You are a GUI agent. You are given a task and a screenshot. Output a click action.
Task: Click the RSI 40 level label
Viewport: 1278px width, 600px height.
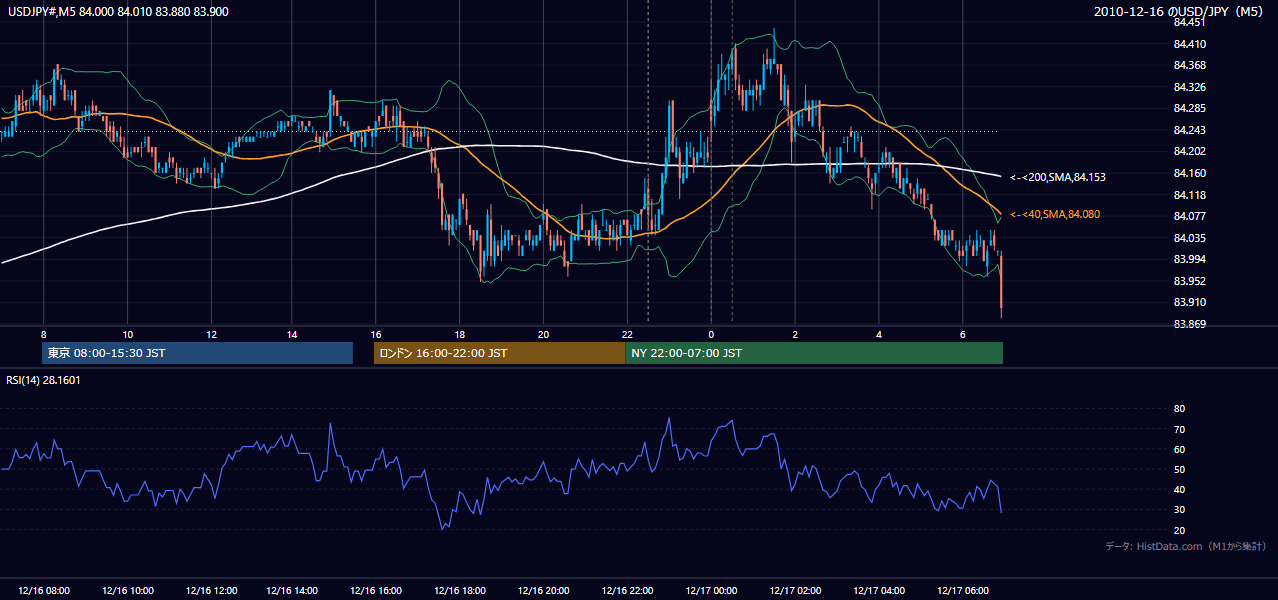coord(1179,489)
